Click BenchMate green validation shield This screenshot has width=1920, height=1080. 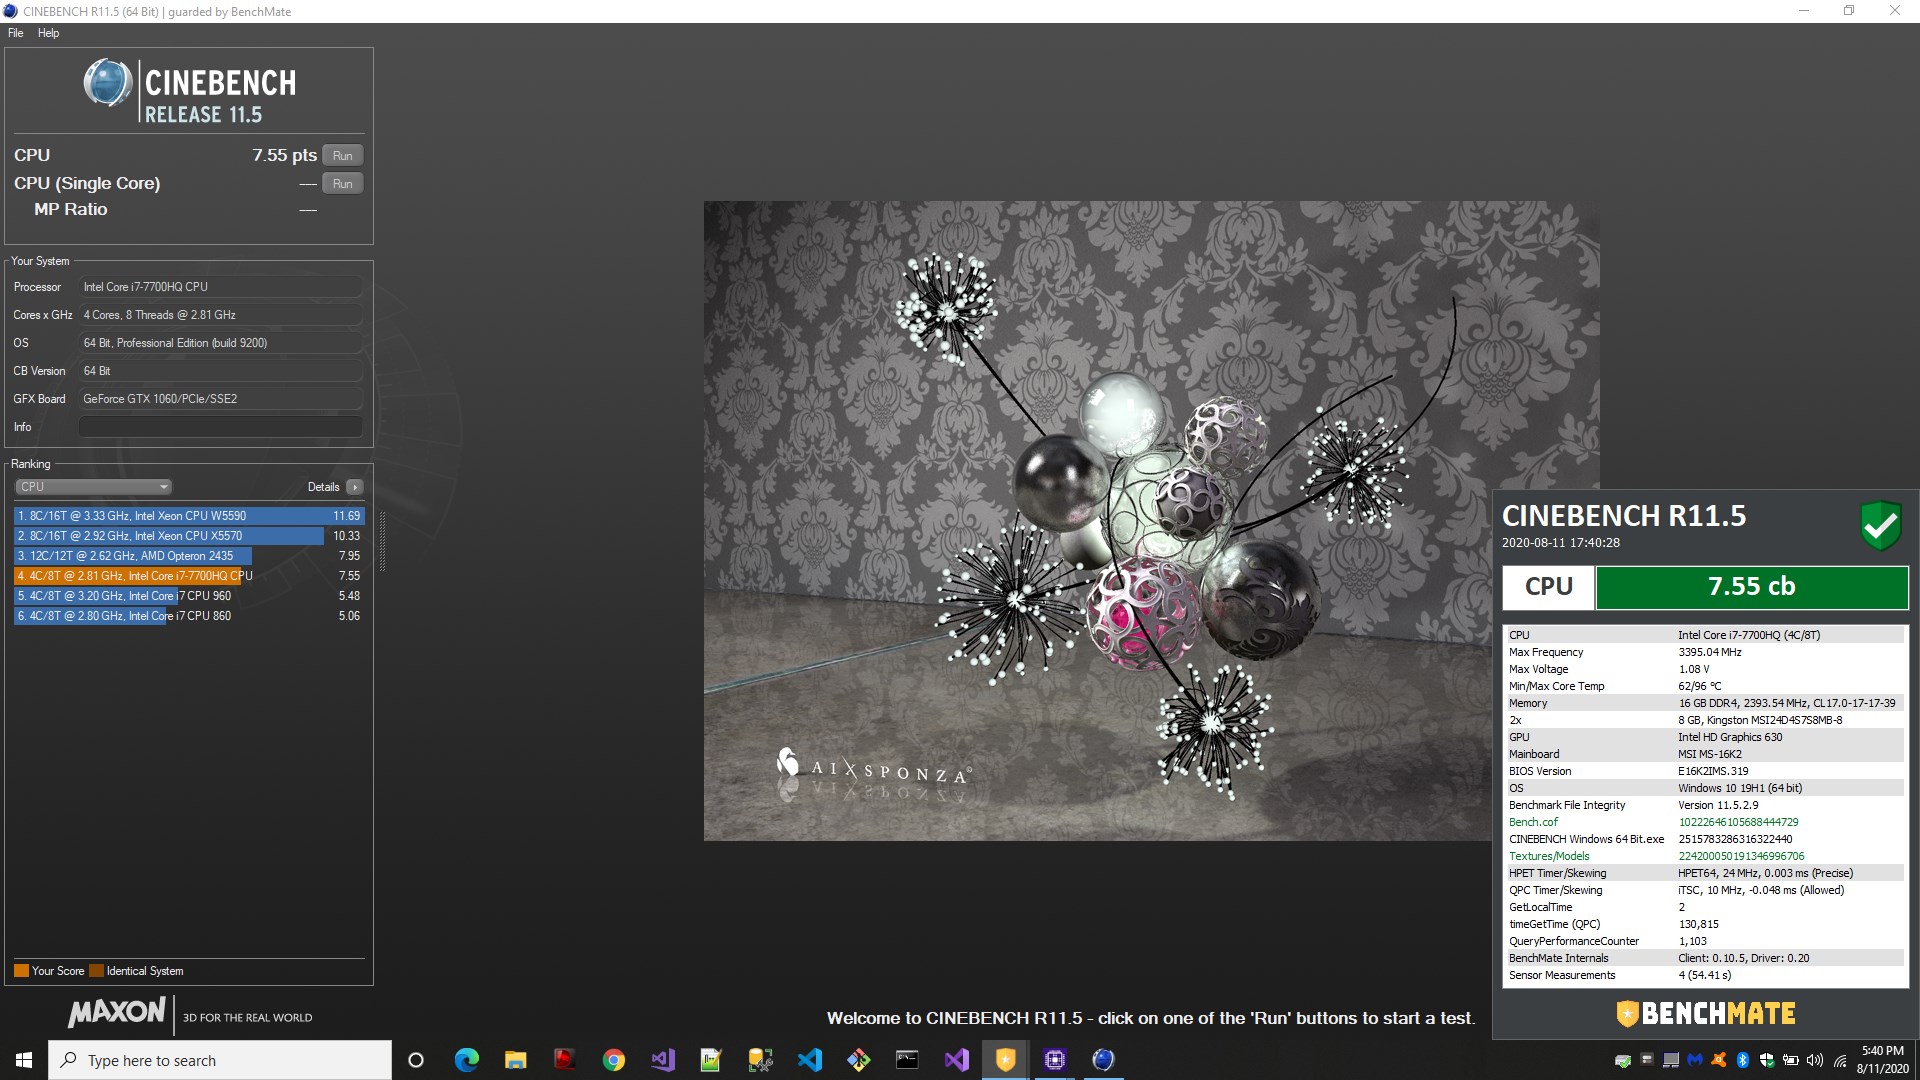tap(1880, 525)
